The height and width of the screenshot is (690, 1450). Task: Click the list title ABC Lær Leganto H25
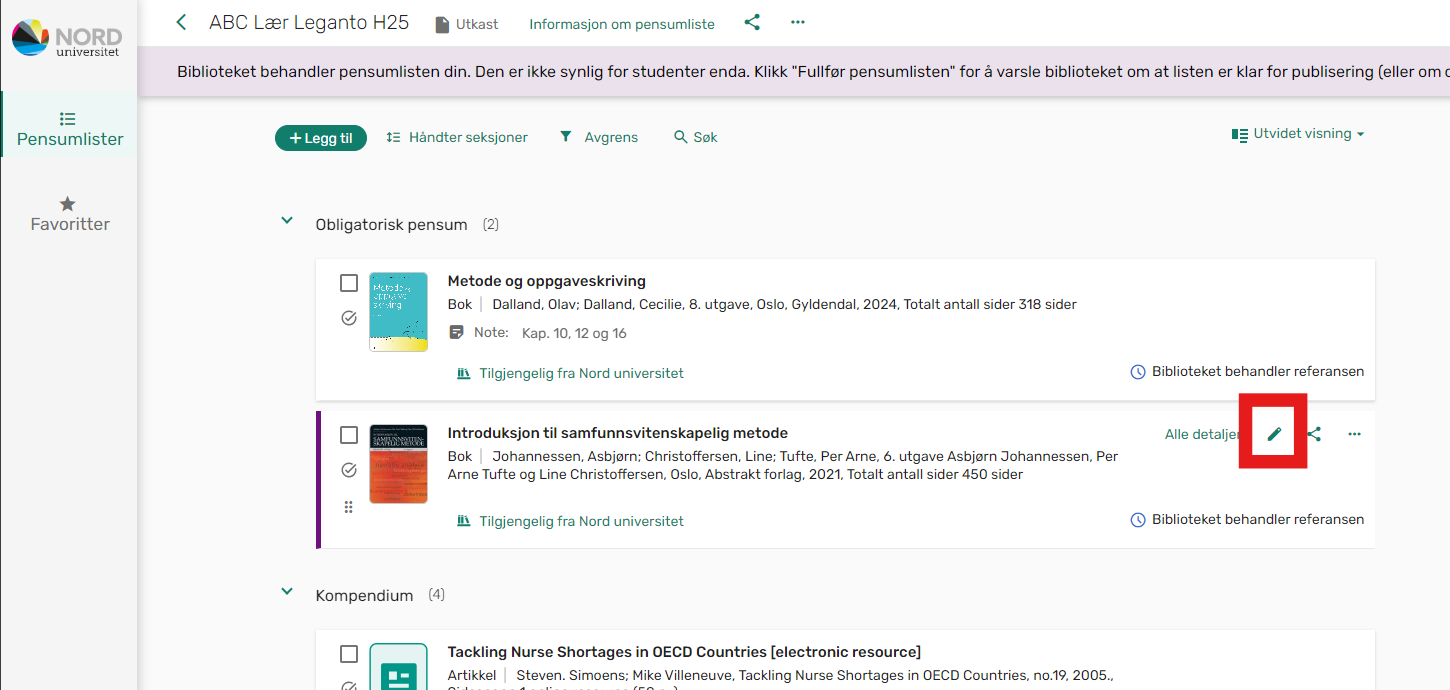click(309, 22)
